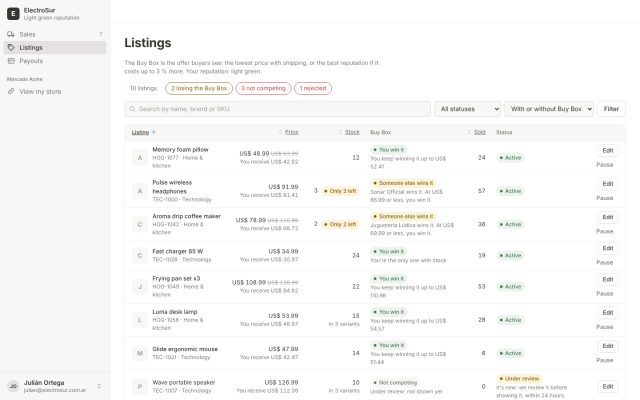Pause the Luma desk lamp listing
The image size is (640, 400).
pos(604,327)
